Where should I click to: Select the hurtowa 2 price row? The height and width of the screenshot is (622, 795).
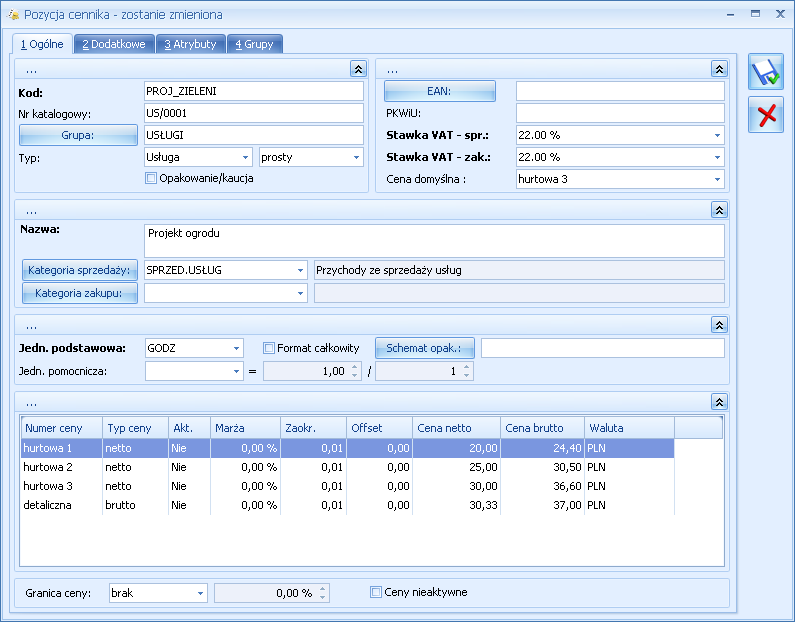347,467
